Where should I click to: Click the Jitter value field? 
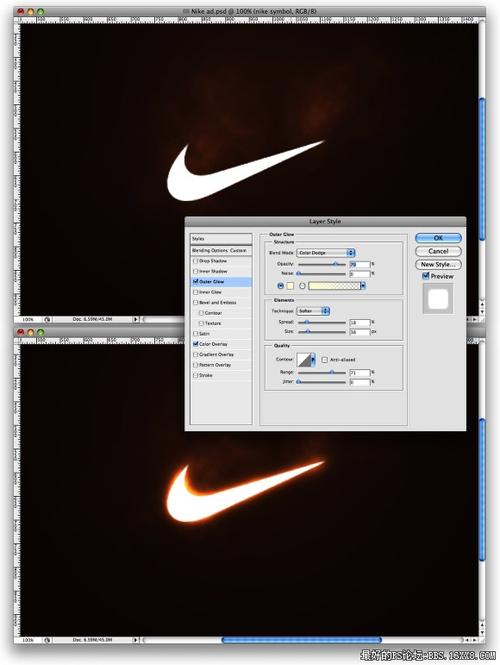tap(360, 382)
